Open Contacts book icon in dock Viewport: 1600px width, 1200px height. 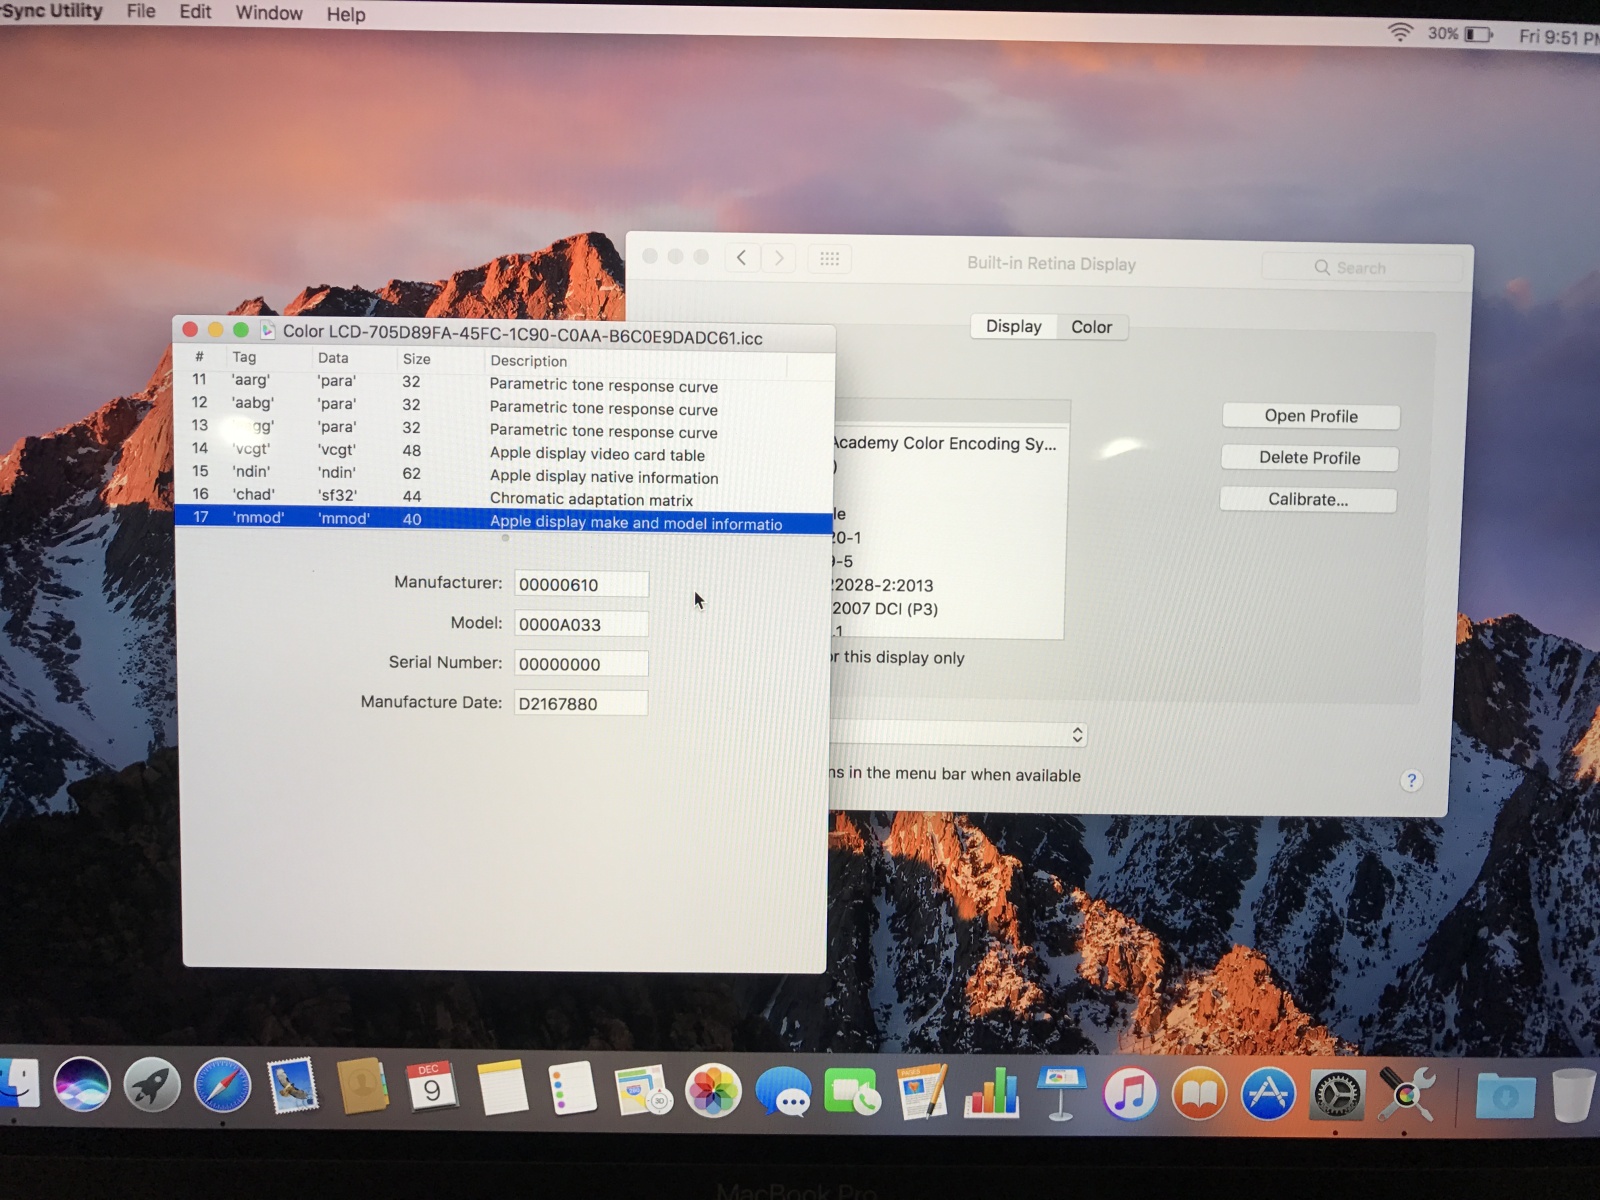pyautogui.click(x=362, y=1086)
